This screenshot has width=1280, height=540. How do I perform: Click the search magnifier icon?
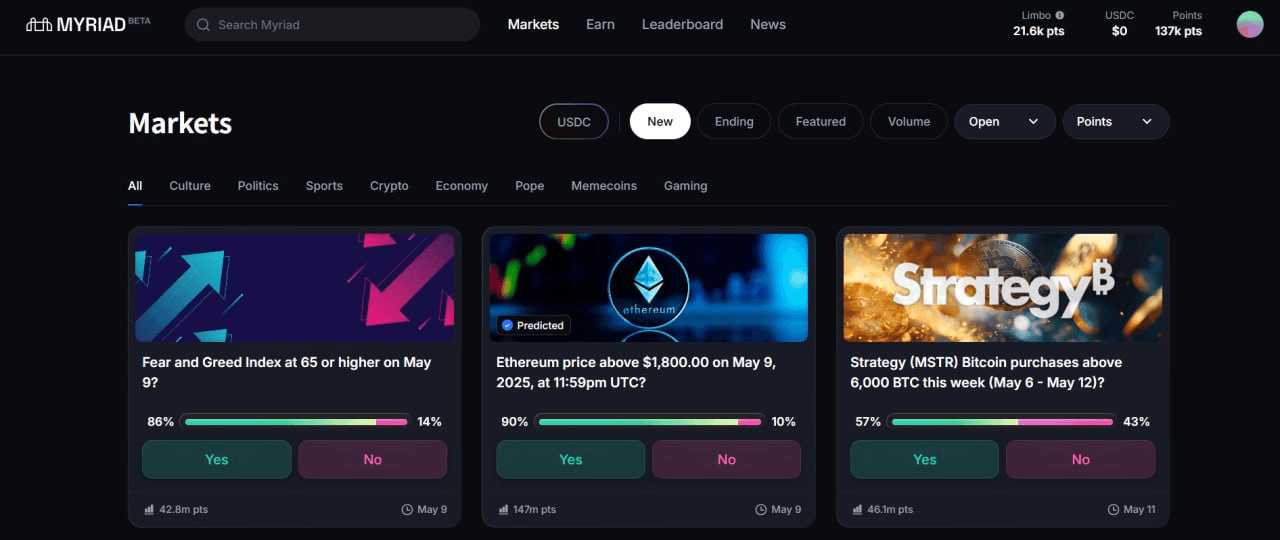click(204, 24)
